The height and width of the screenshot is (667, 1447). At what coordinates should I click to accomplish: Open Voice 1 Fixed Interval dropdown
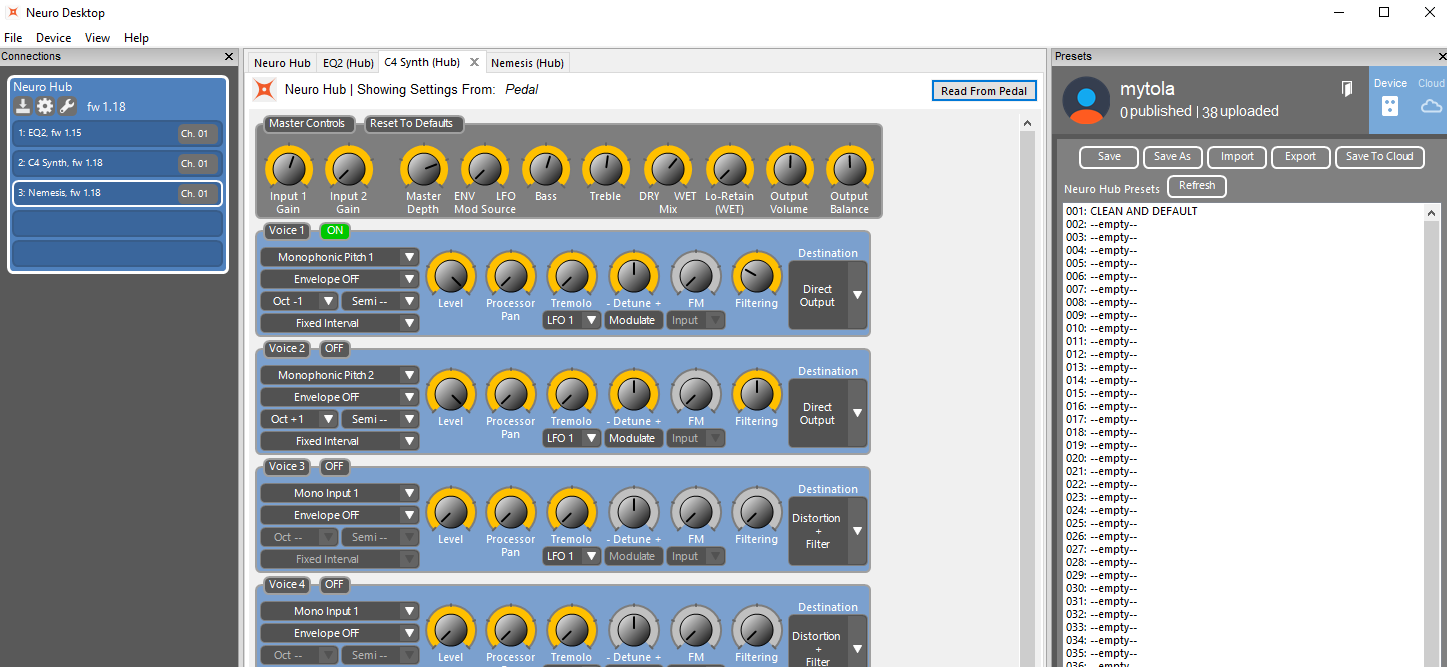[x=340, y=323]
